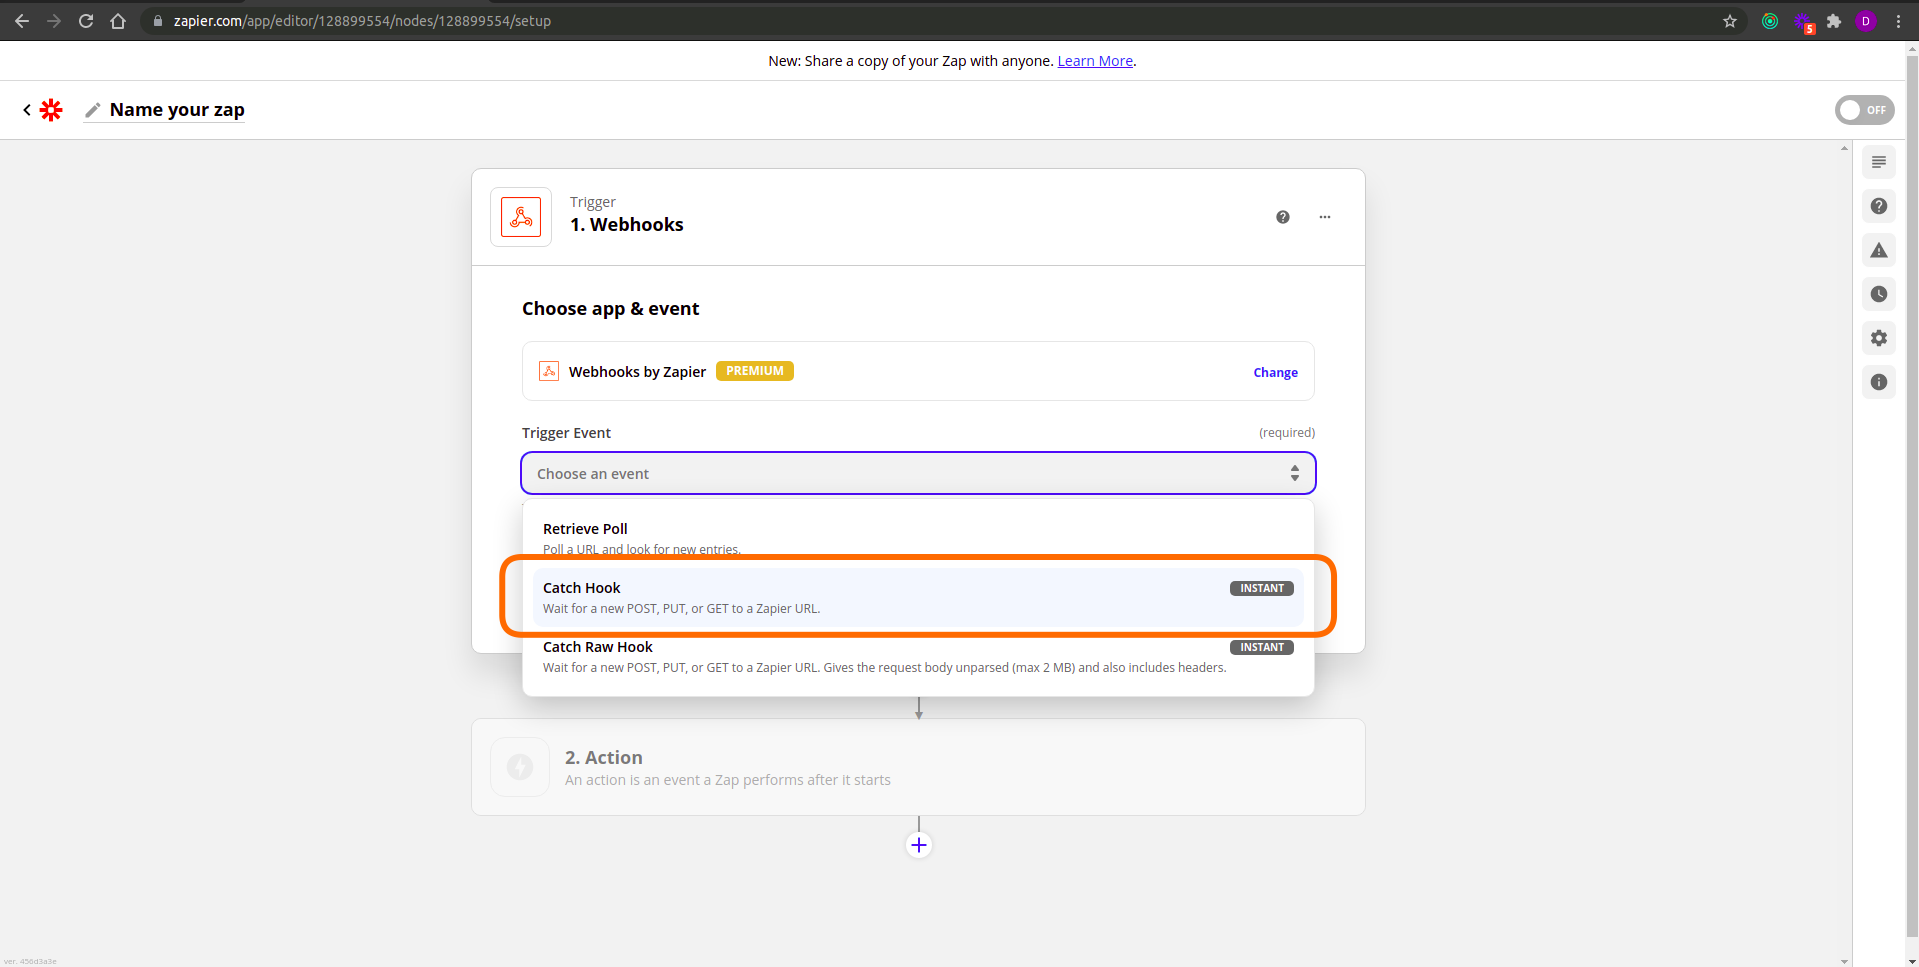1919x967 pixels.
Task: Open the Trigger Event dropdown
Action: [x=918, y=473]
